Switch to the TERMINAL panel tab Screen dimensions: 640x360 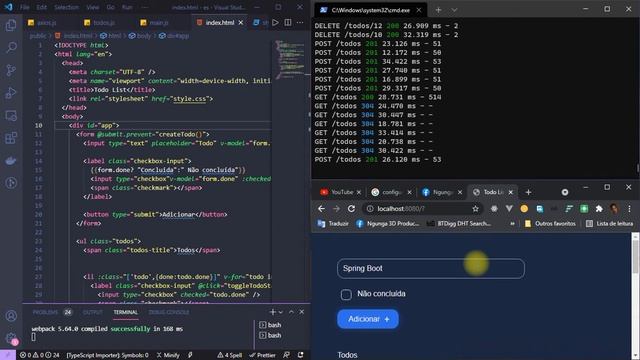tap(125, 312)
